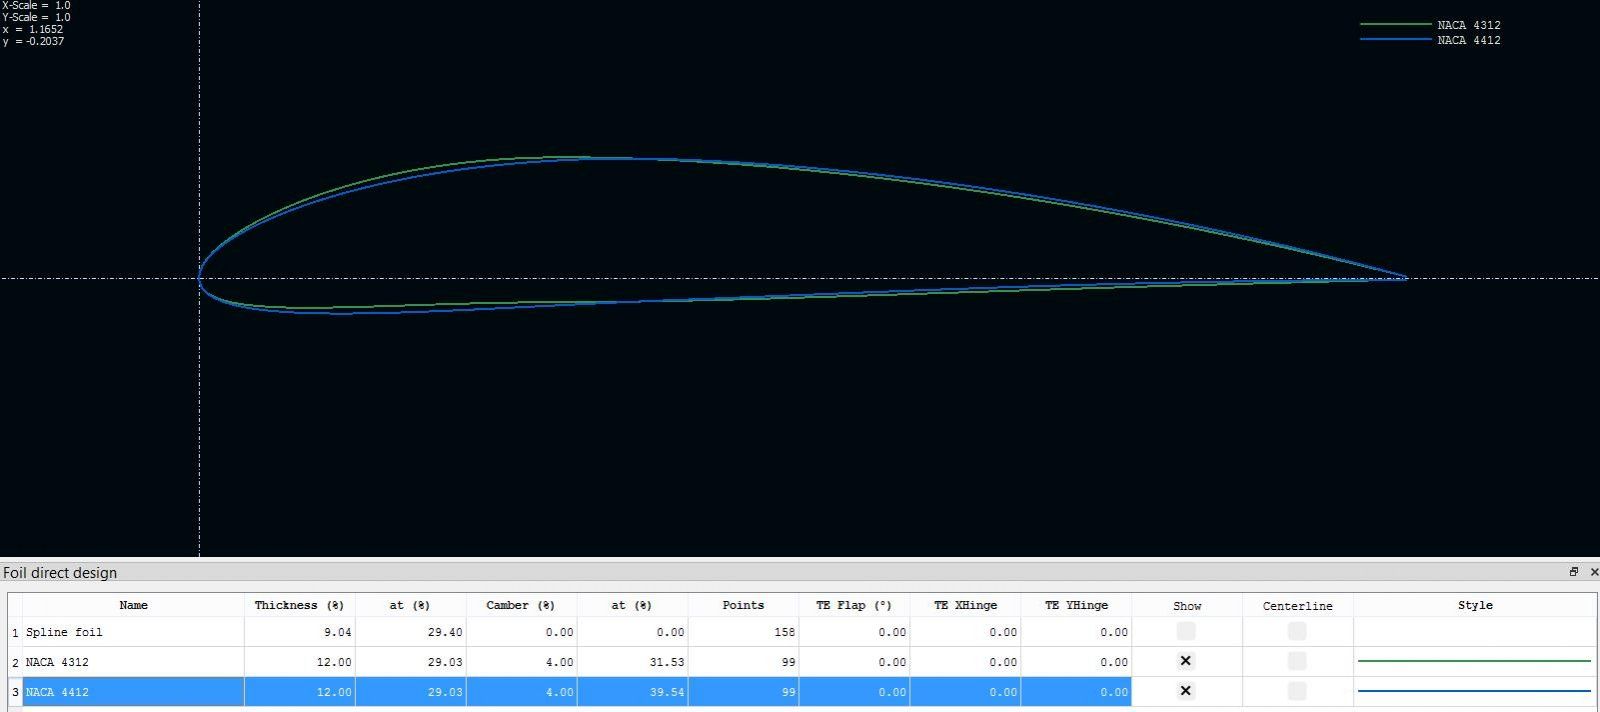
Task: Hide NACA 4412 using its Show checkbox
Action: click(1186, 691)
